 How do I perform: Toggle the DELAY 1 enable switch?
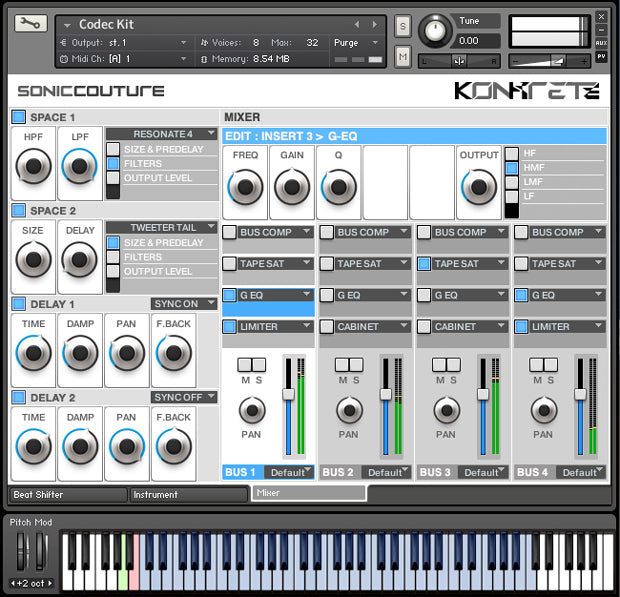(x=18, y=304)
